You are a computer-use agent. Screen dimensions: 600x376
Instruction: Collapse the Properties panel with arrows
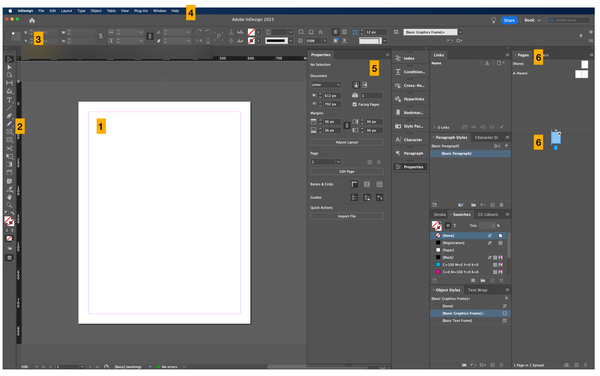pos(387,55)
